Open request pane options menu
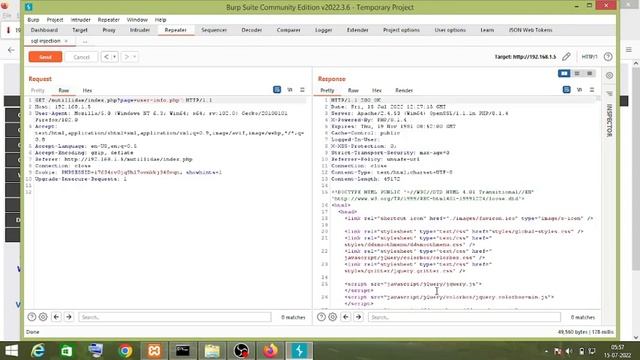This screenshot has height=360, width=640. click(302, 90)
